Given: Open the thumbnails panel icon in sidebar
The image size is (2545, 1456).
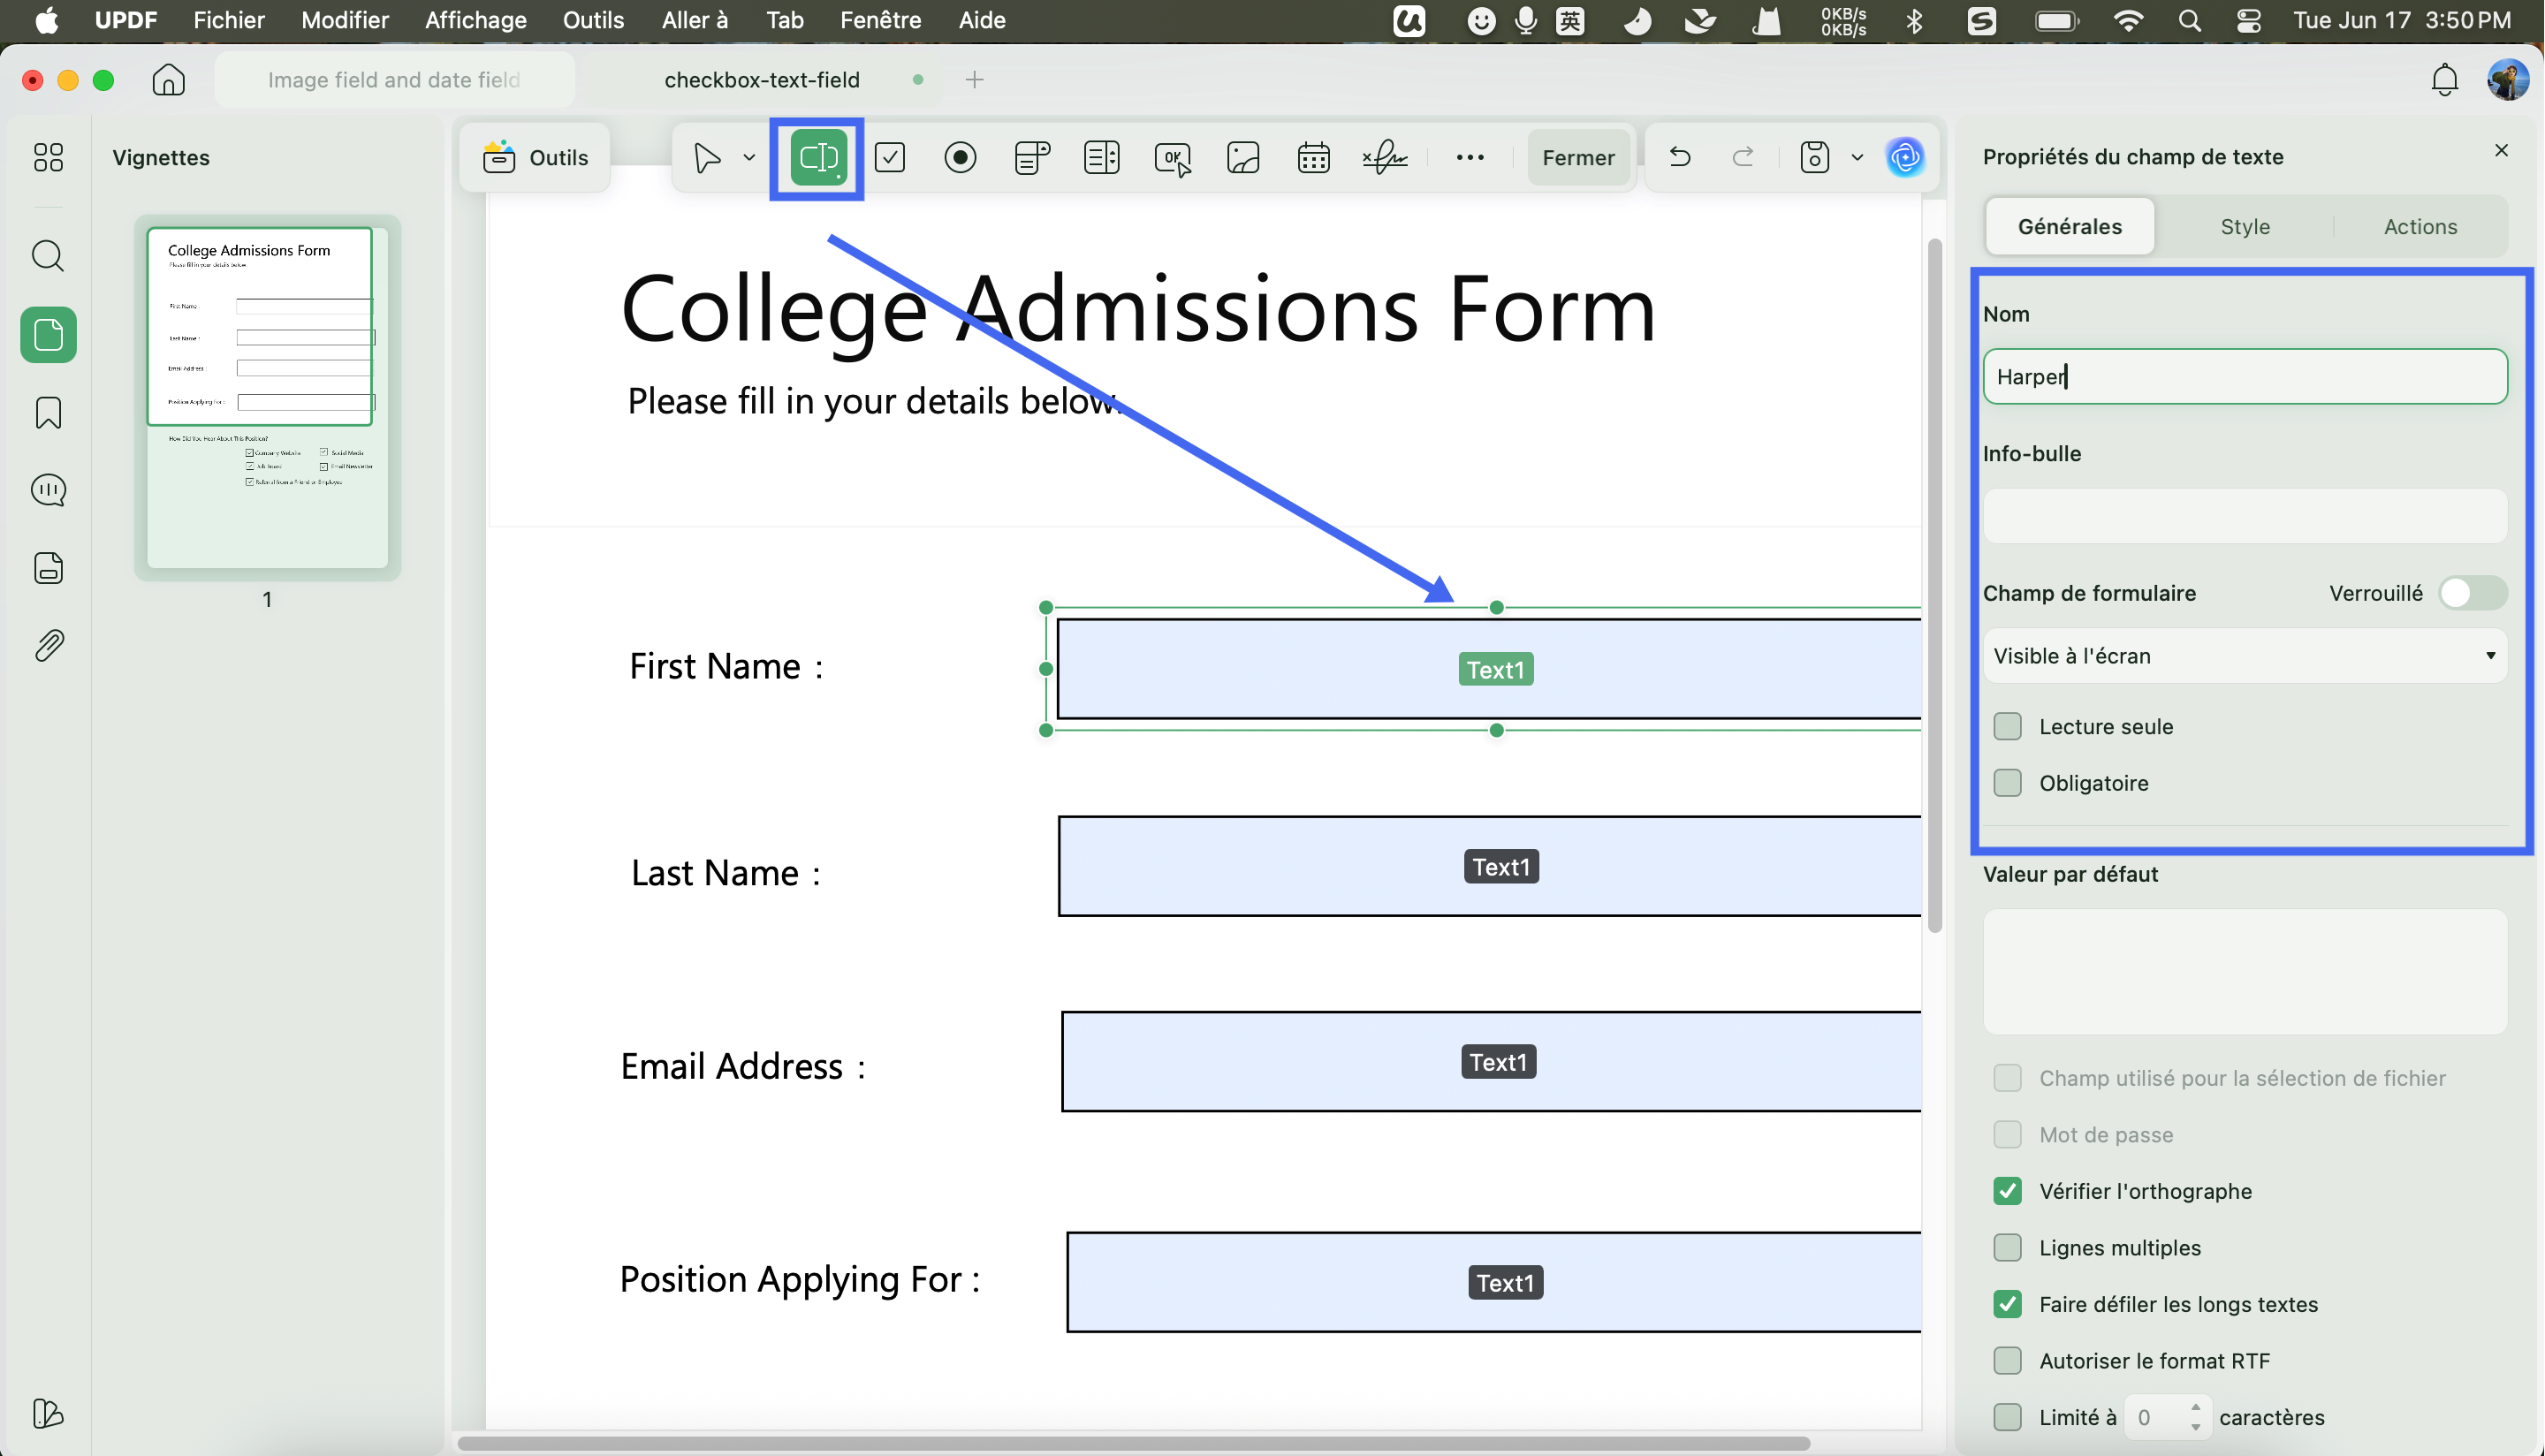Looking at the screenshot, I should pyautogui.click(x=48, y=334).
